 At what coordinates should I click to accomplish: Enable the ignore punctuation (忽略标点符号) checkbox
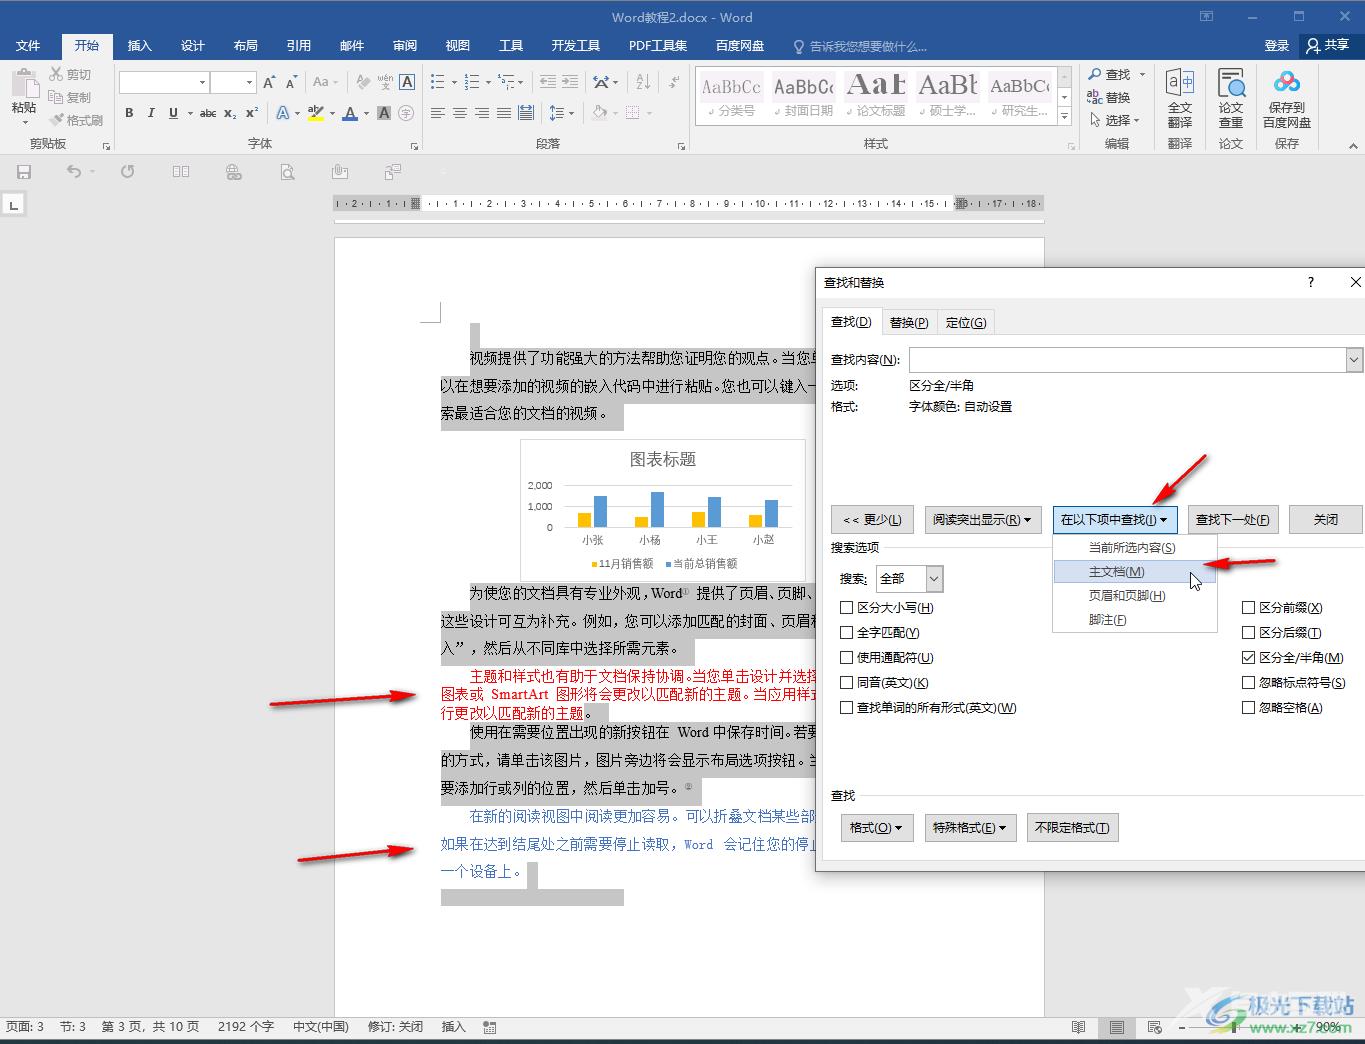pyautogui.click(x=1248, y=682)
